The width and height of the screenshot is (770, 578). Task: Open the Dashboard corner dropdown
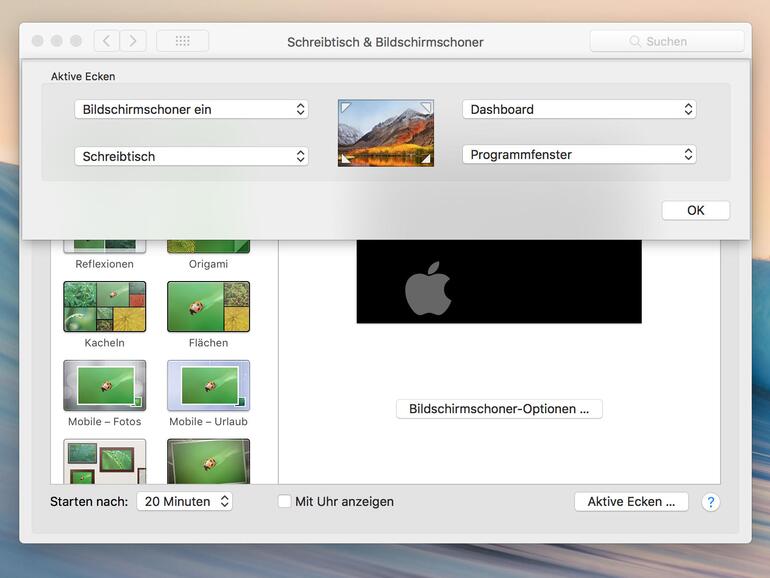(579, 109)
